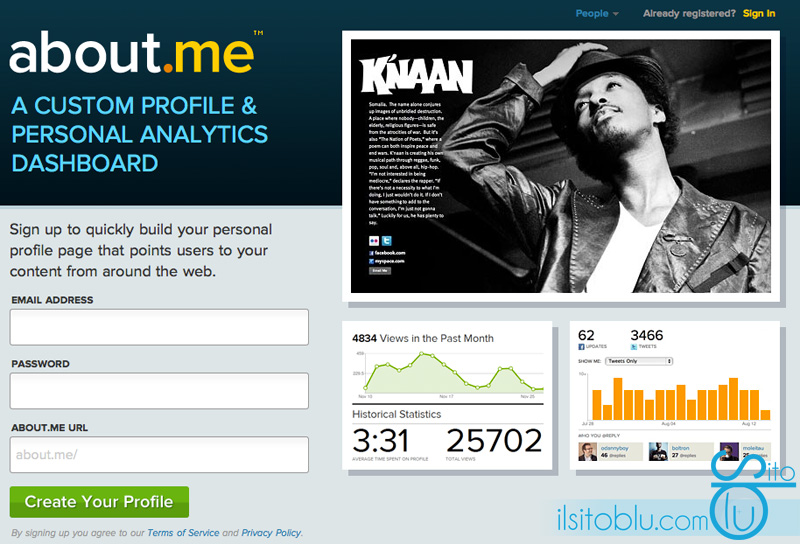Open the odannyboy avatar thumbnail
This screenshot has height=544, width=800.
[x=587, y=452]
